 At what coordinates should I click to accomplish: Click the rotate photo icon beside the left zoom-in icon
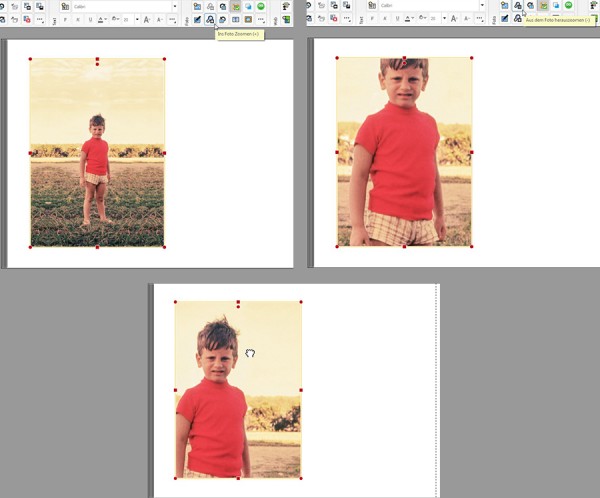[x=223, y=19]
